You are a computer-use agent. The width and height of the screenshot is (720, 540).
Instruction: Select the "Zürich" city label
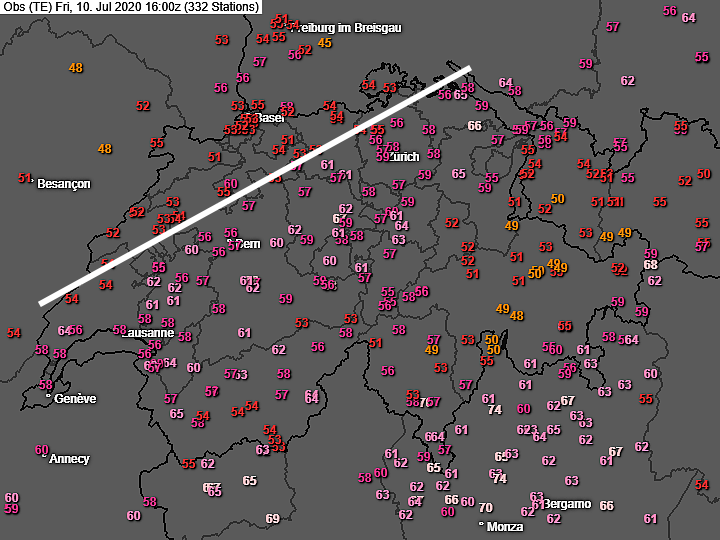[404, 157]
